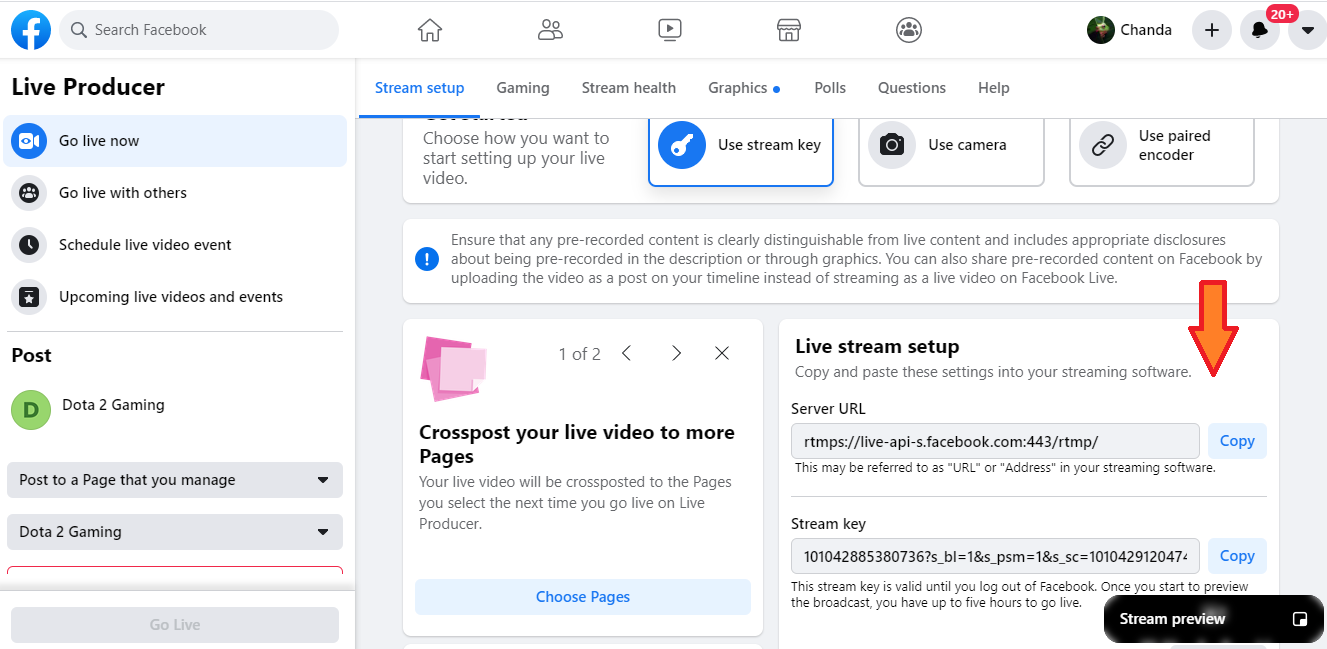
Task: Switch to the Gaming tab
Action: 523,88
